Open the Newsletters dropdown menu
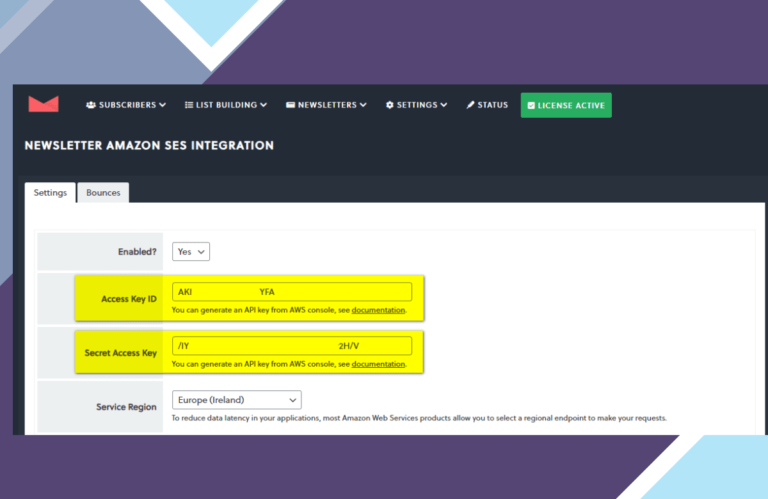The height and width of the screenshot is (499, 768). point(326,105)
